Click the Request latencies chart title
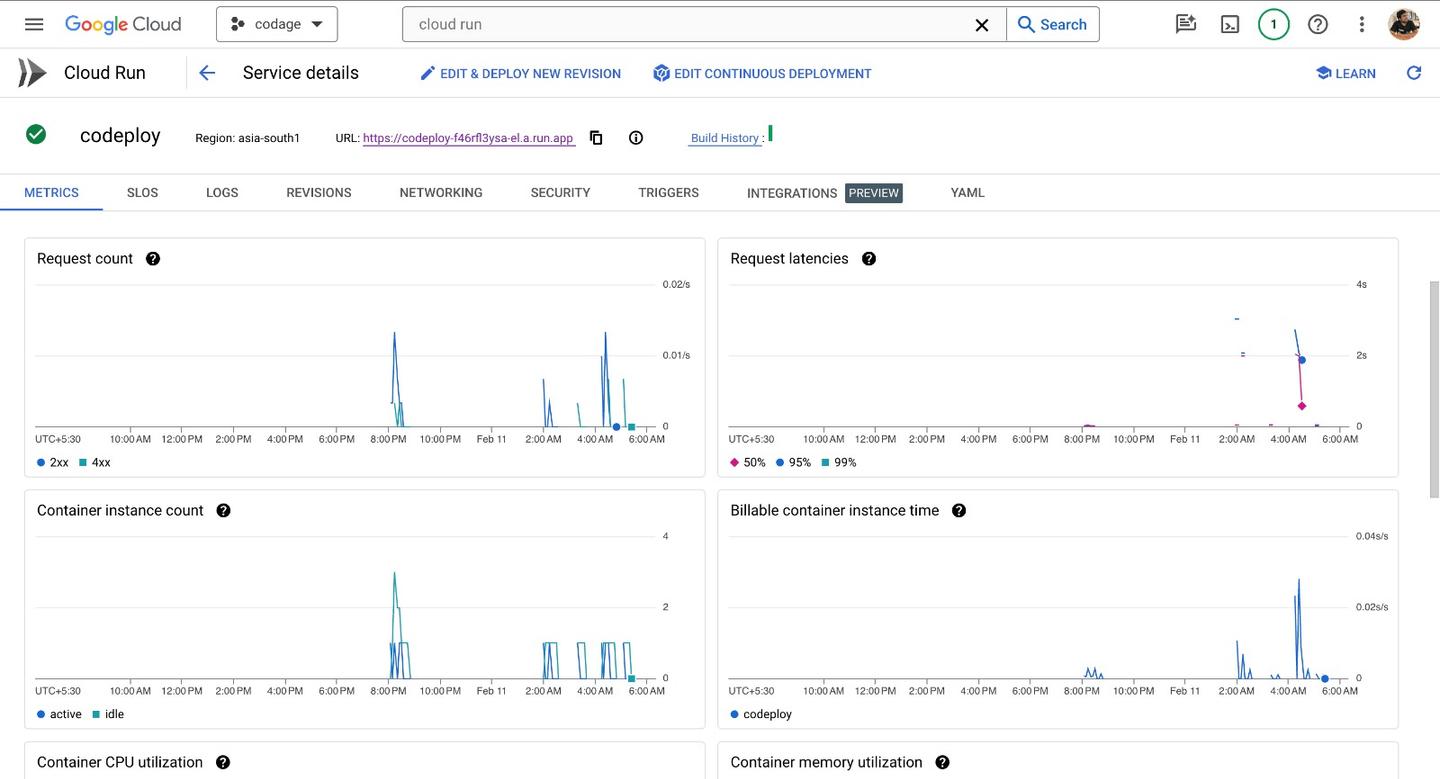The image size is (1440, 779). tap(789, 258)
